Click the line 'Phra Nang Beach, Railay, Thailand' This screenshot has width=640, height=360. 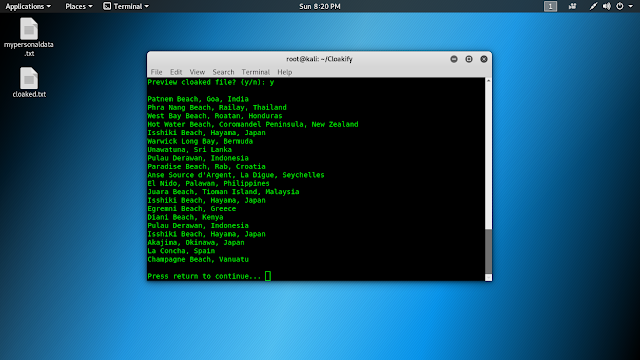point(217,107)
